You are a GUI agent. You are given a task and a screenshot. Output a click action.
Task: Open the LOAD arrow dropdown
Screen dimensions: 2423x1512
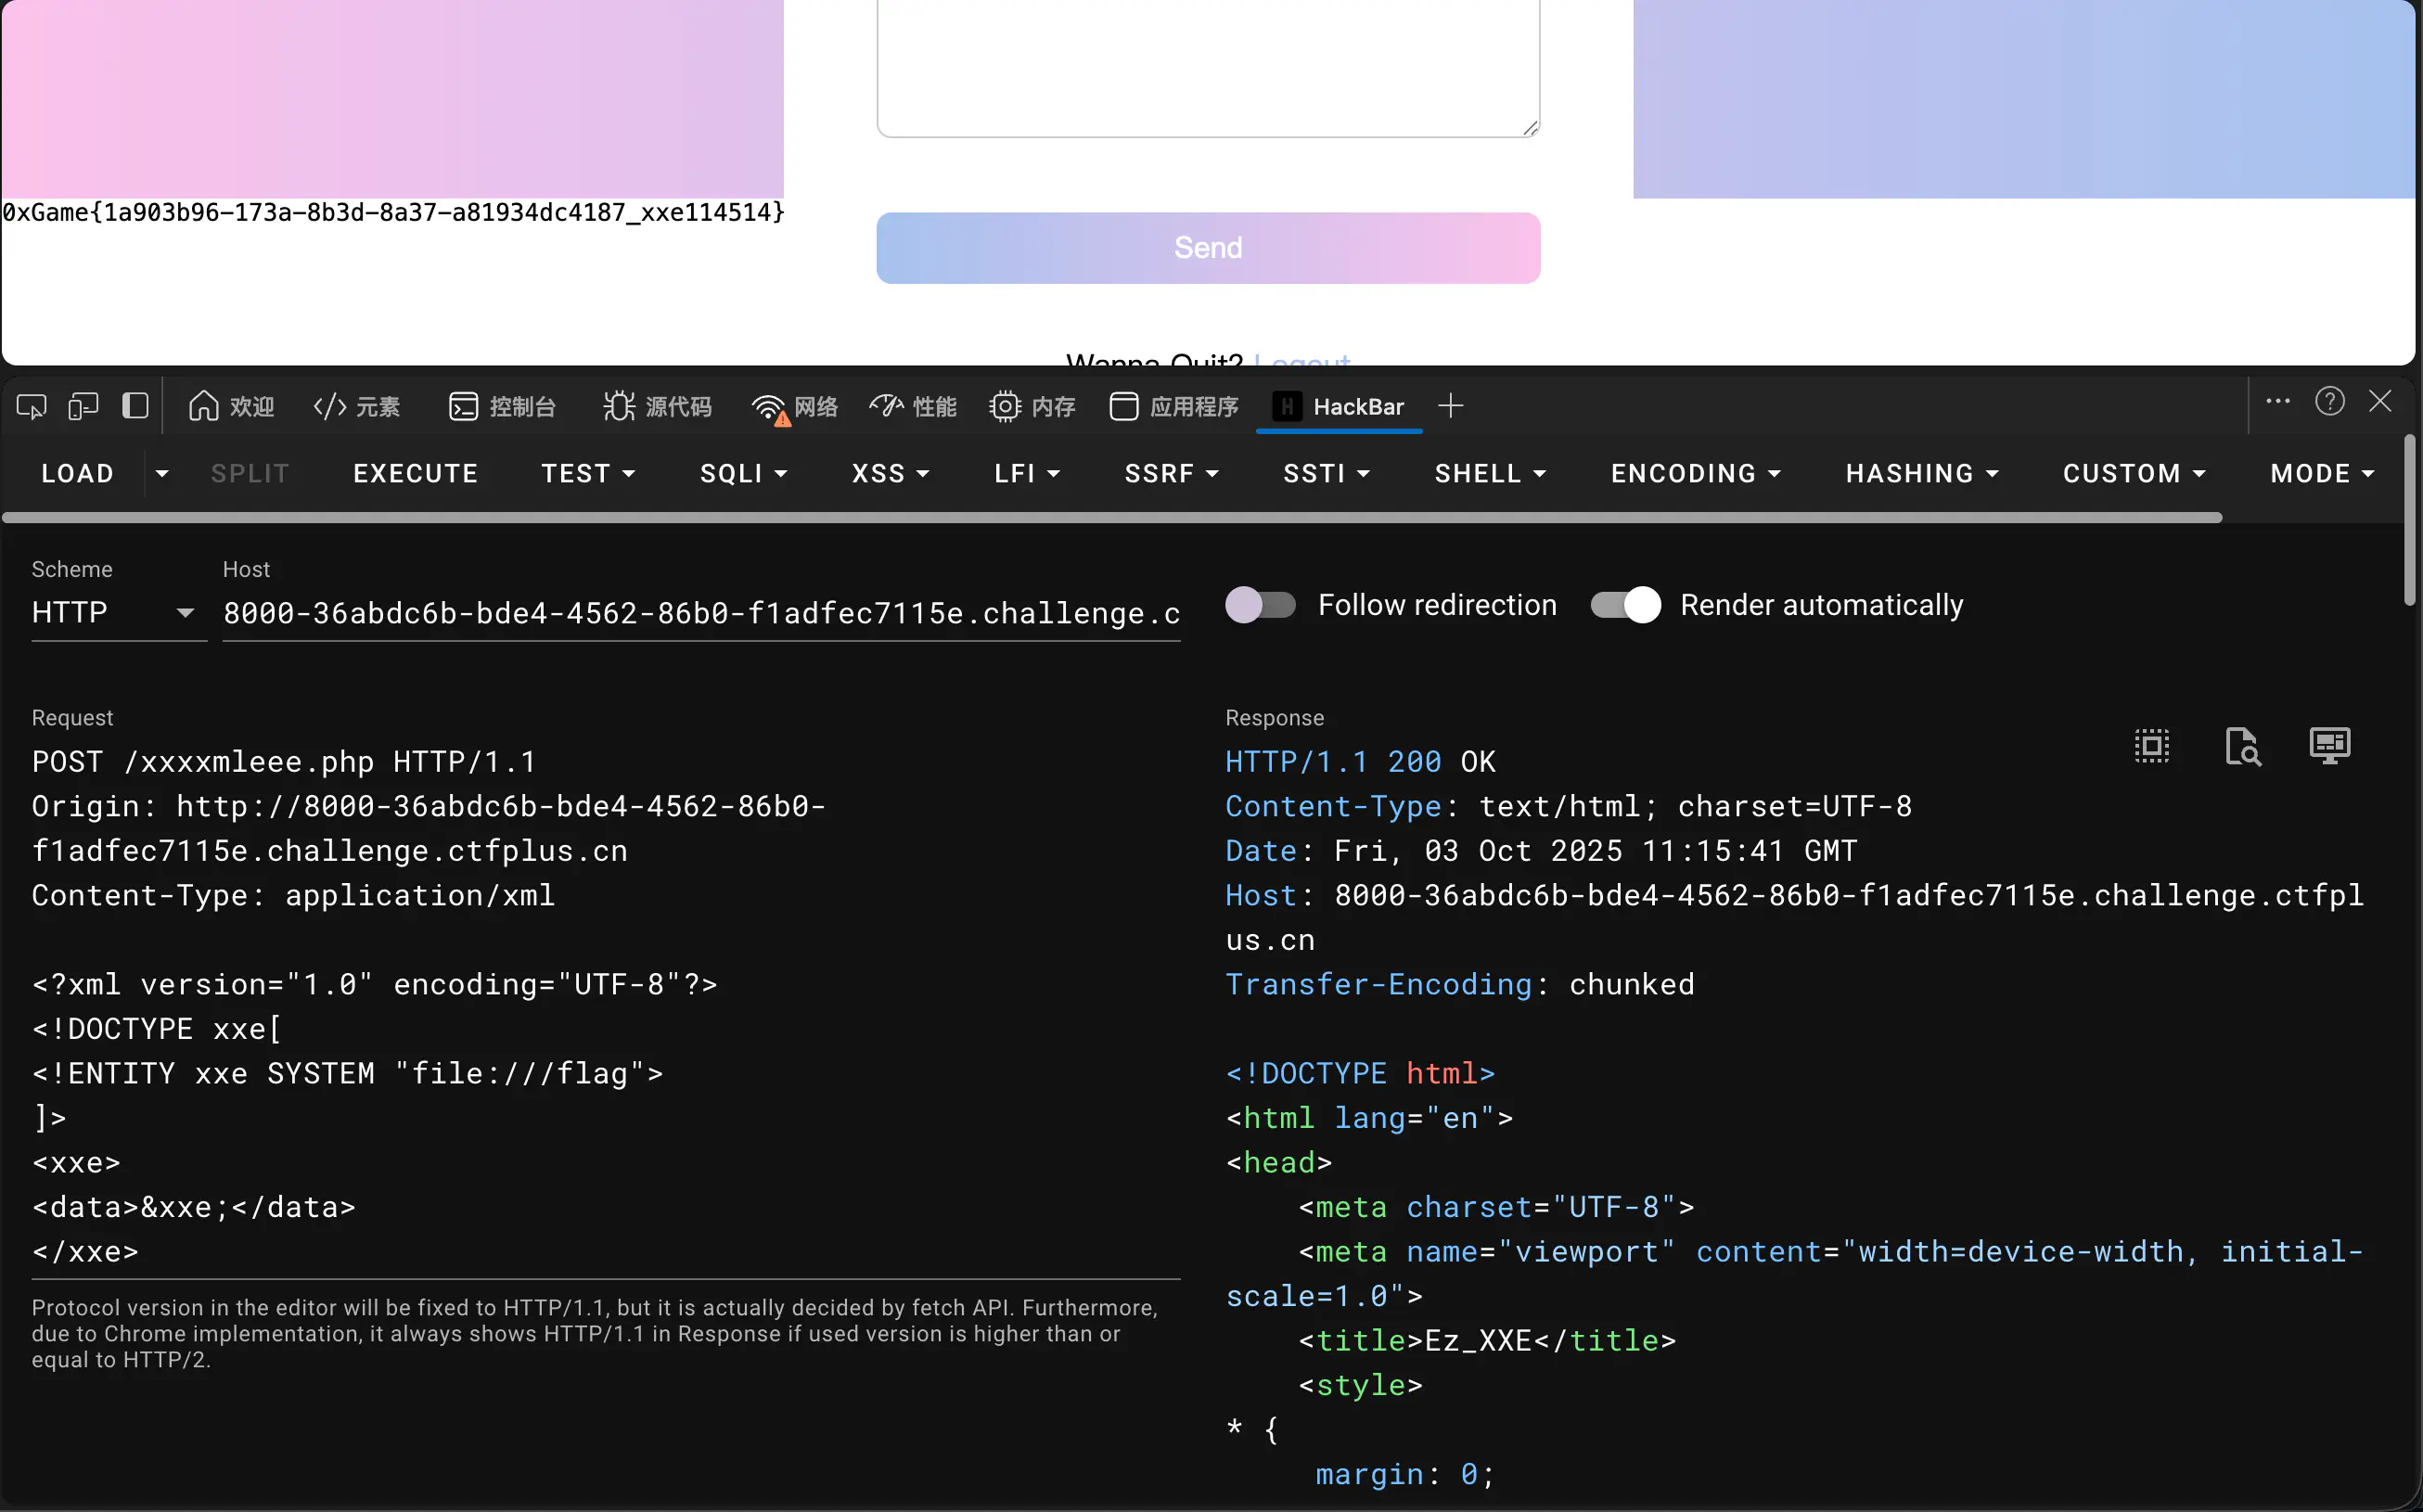(x=162, y=473)
